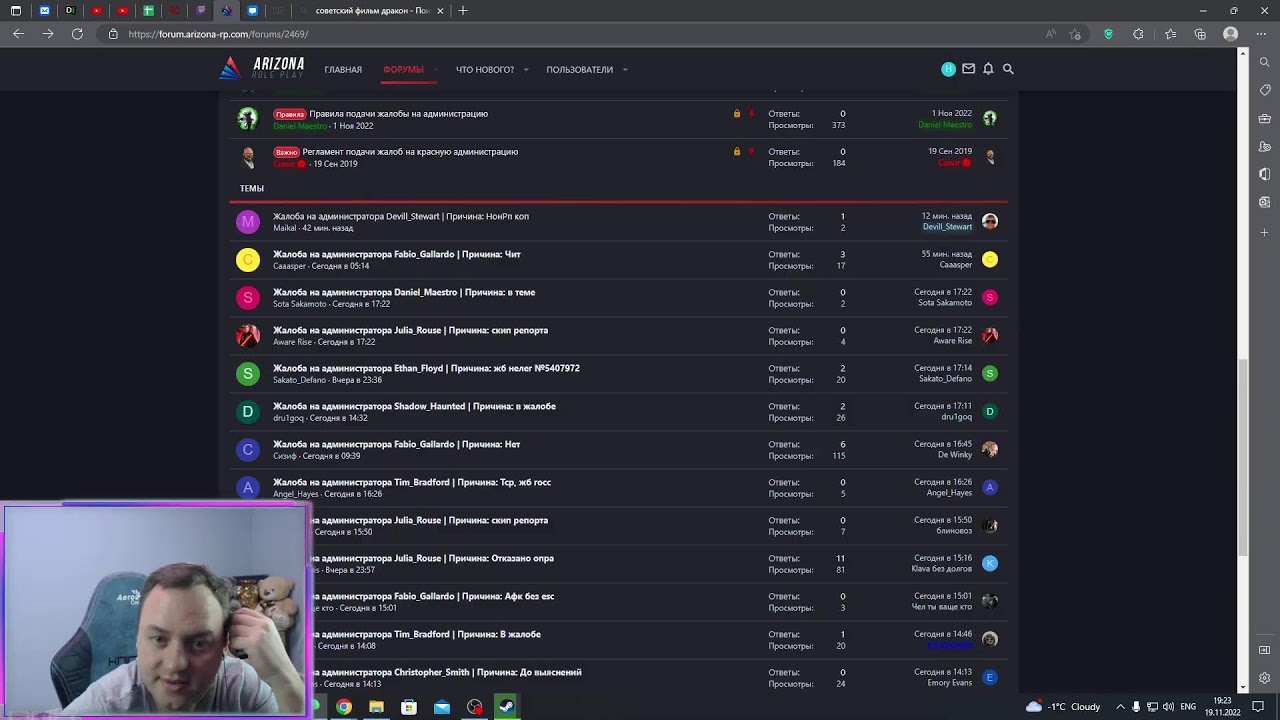The image size is (1280, 720).
Task: Open the taskbar clock showing 19:23
Action: [x=1222, y=707]
